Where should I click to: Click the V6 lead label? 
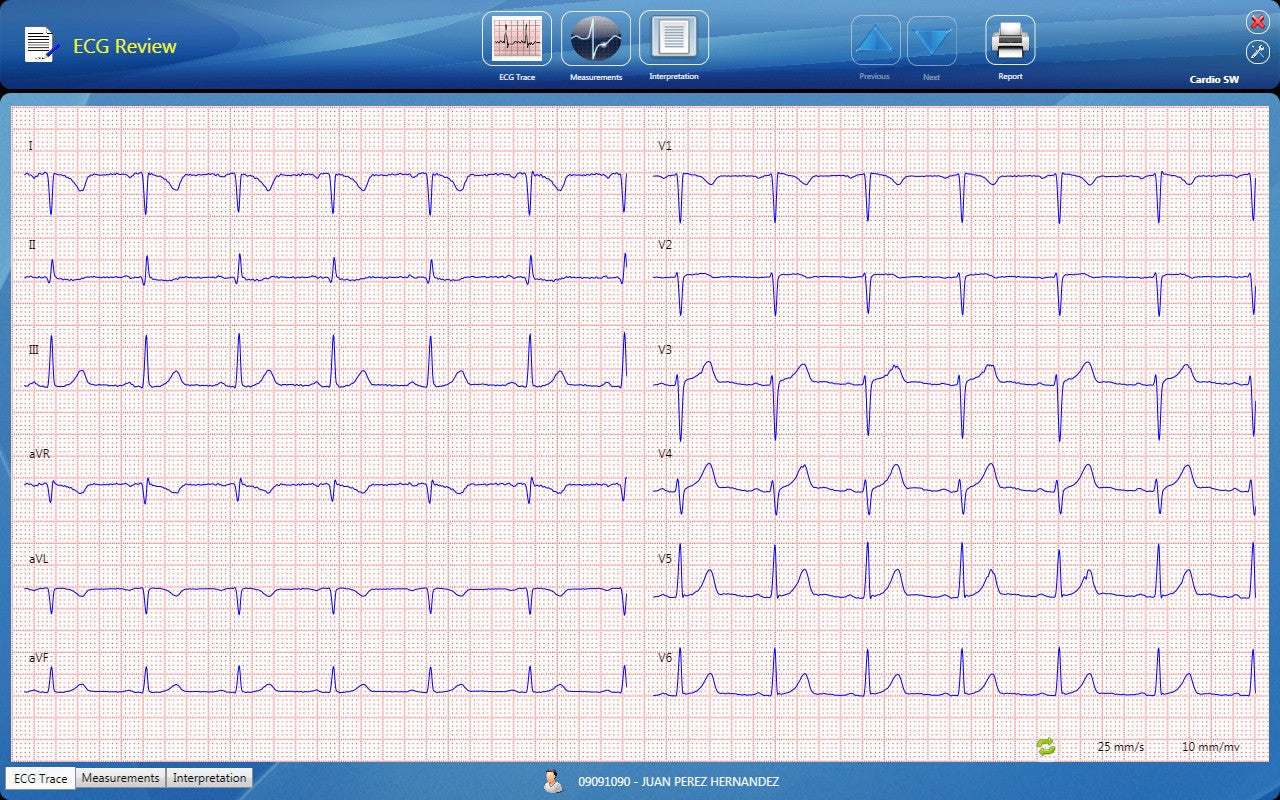(x=665, y=657)
